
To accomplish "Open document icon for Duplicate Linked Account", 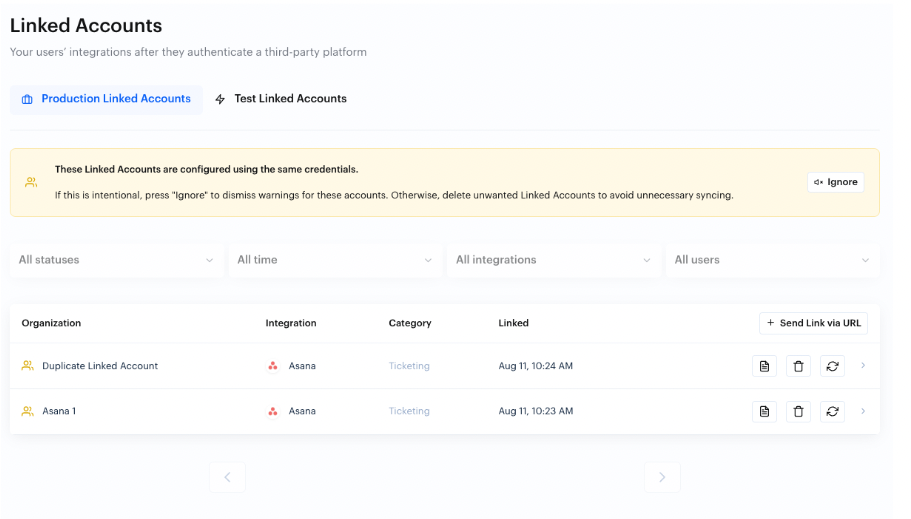I will [x=764, y=366].
